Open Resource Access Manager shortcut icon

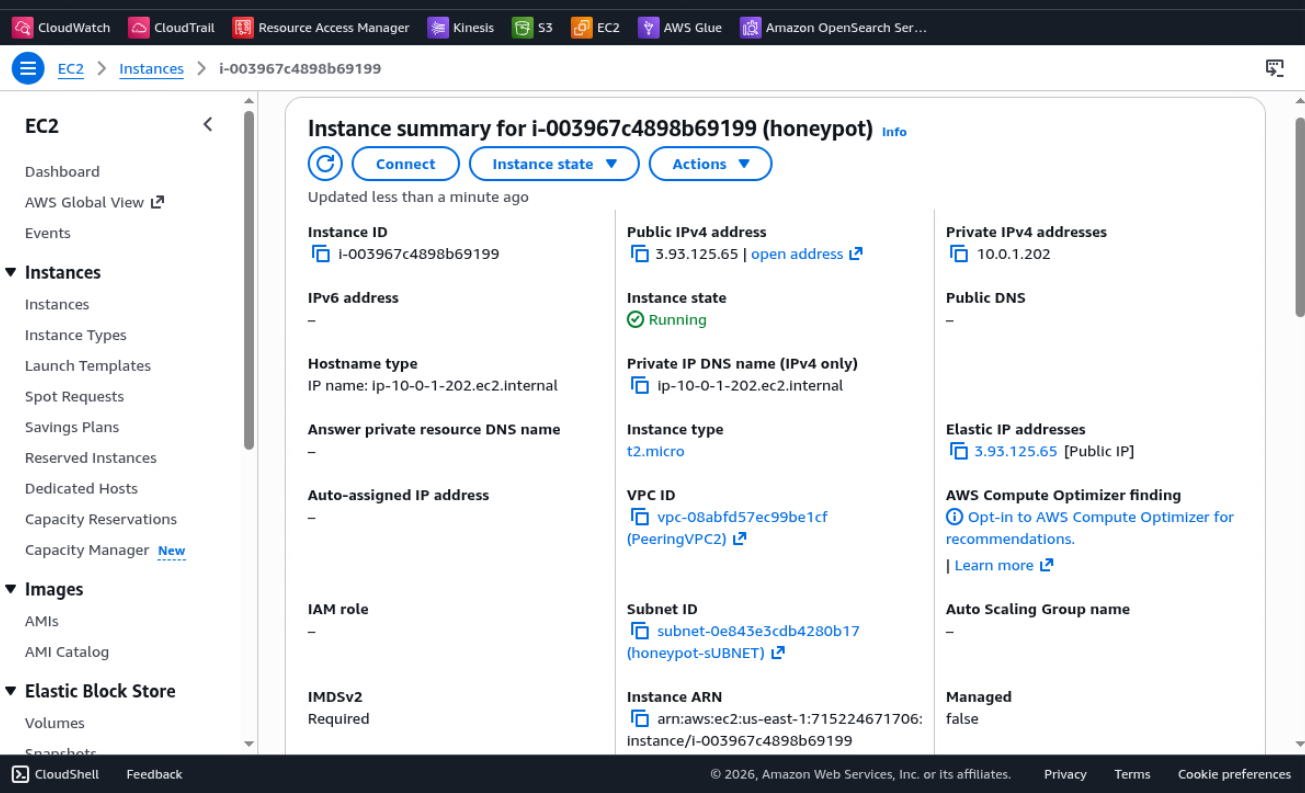pos(243,28)
